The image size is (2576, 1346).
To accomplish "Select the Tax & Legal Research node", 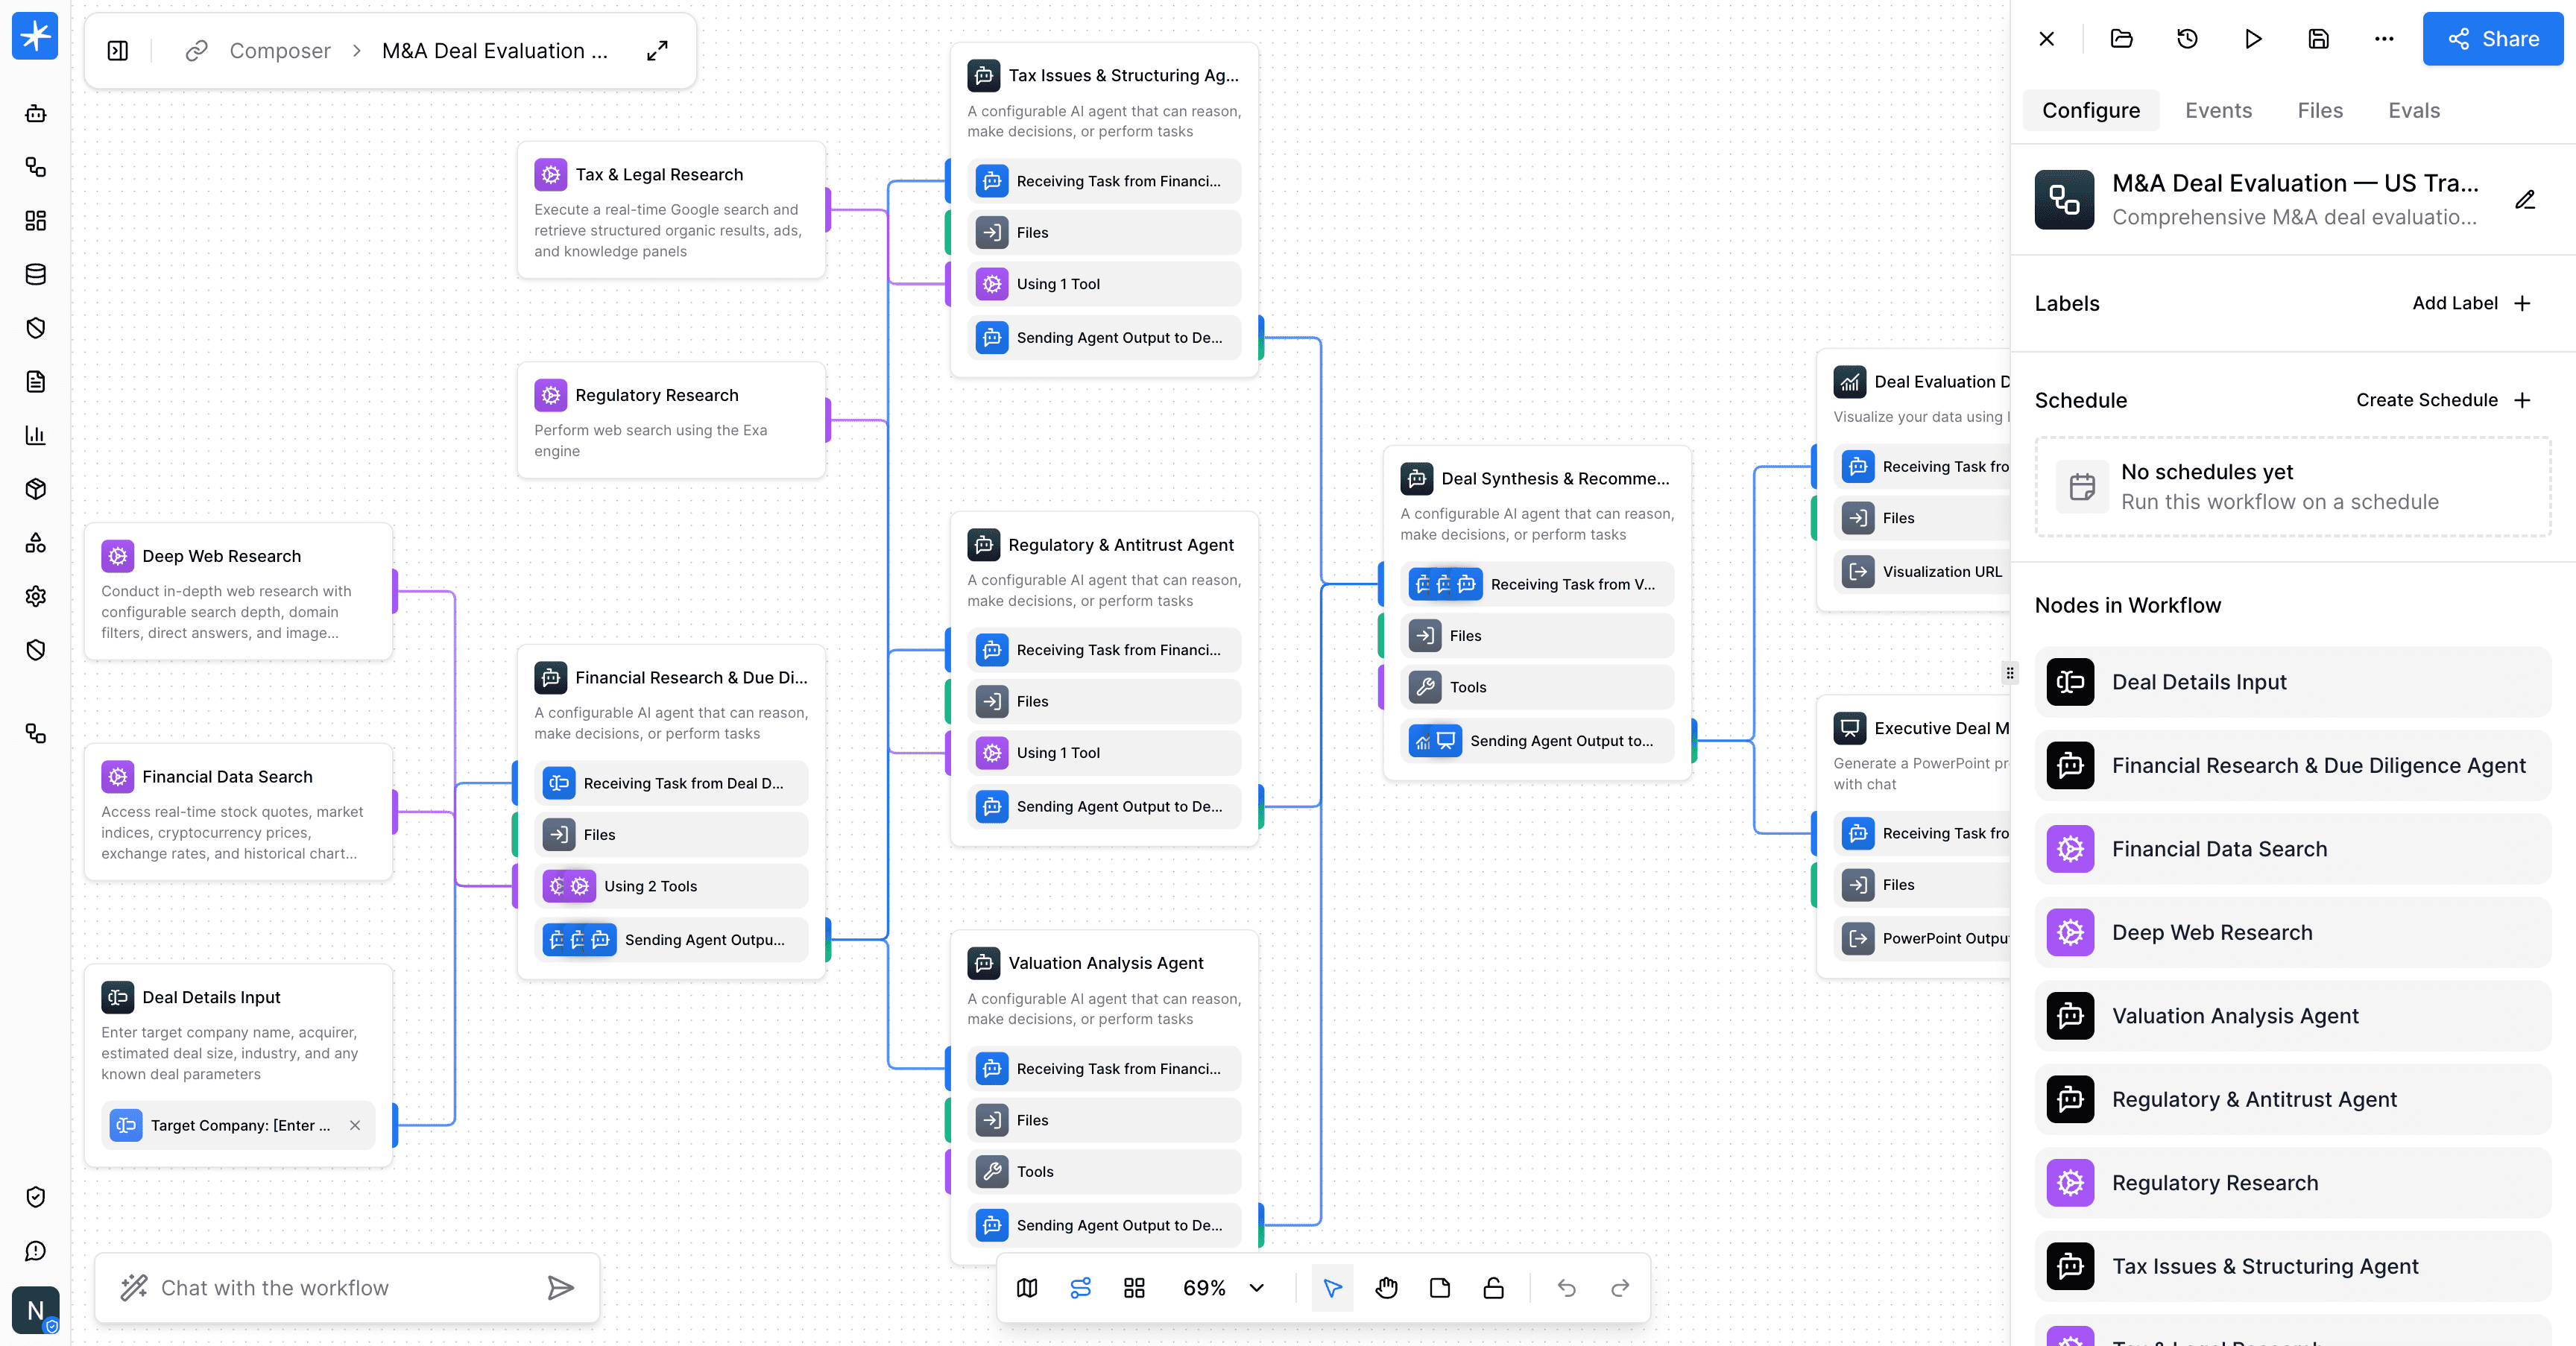I will point(671,210).
